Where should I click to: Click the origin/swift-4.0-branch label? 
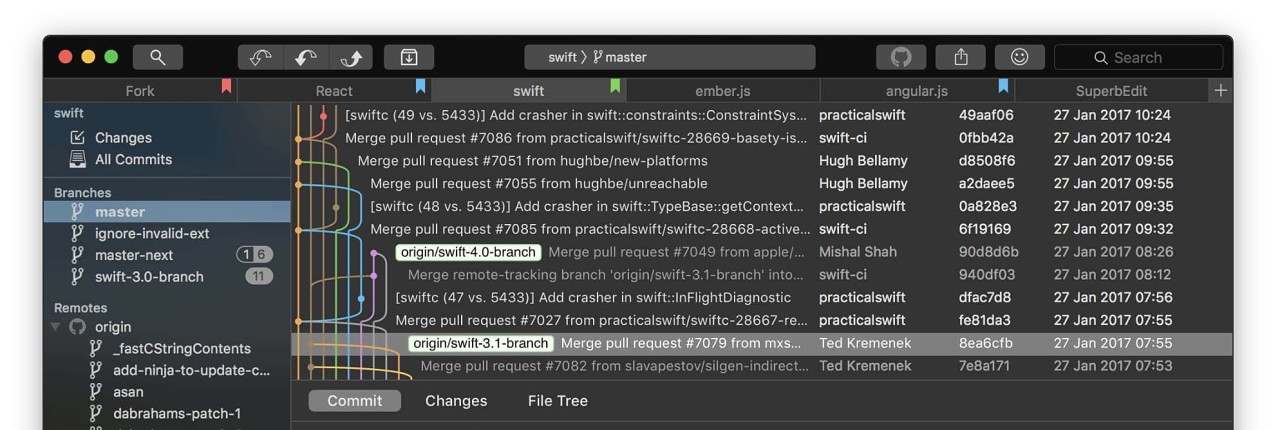pyautogui.click(x=468, y=252)
